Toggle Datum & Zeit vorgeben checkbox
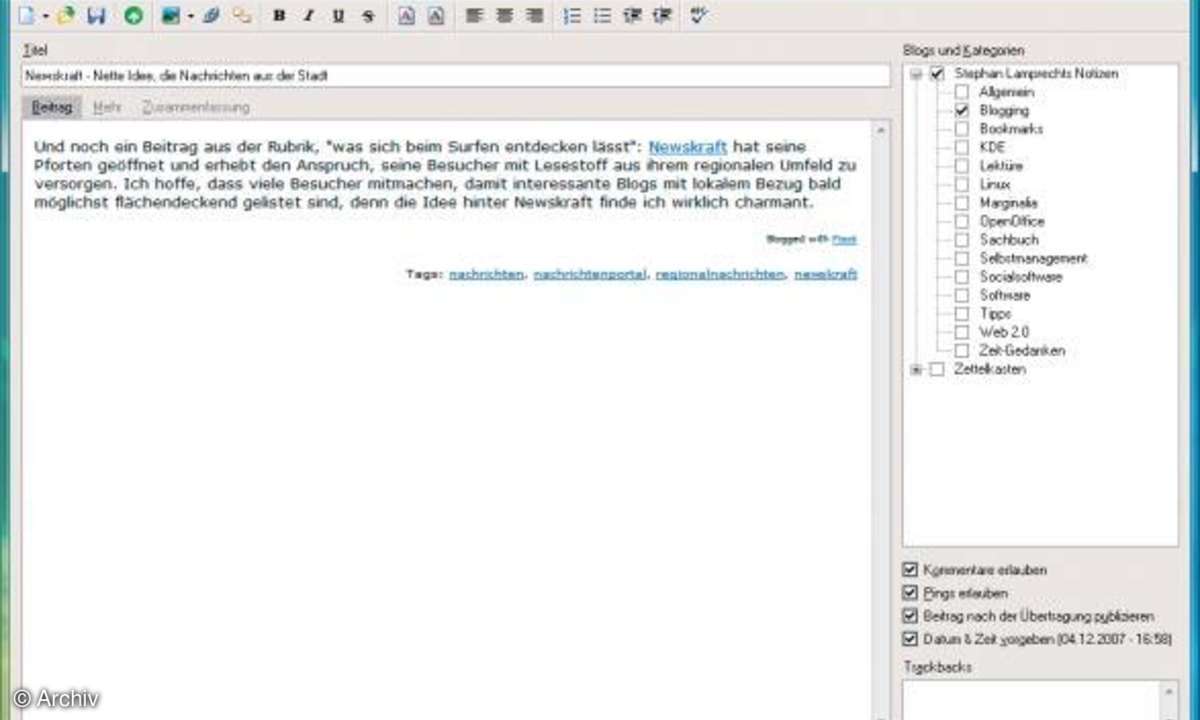 pos(909,639)
